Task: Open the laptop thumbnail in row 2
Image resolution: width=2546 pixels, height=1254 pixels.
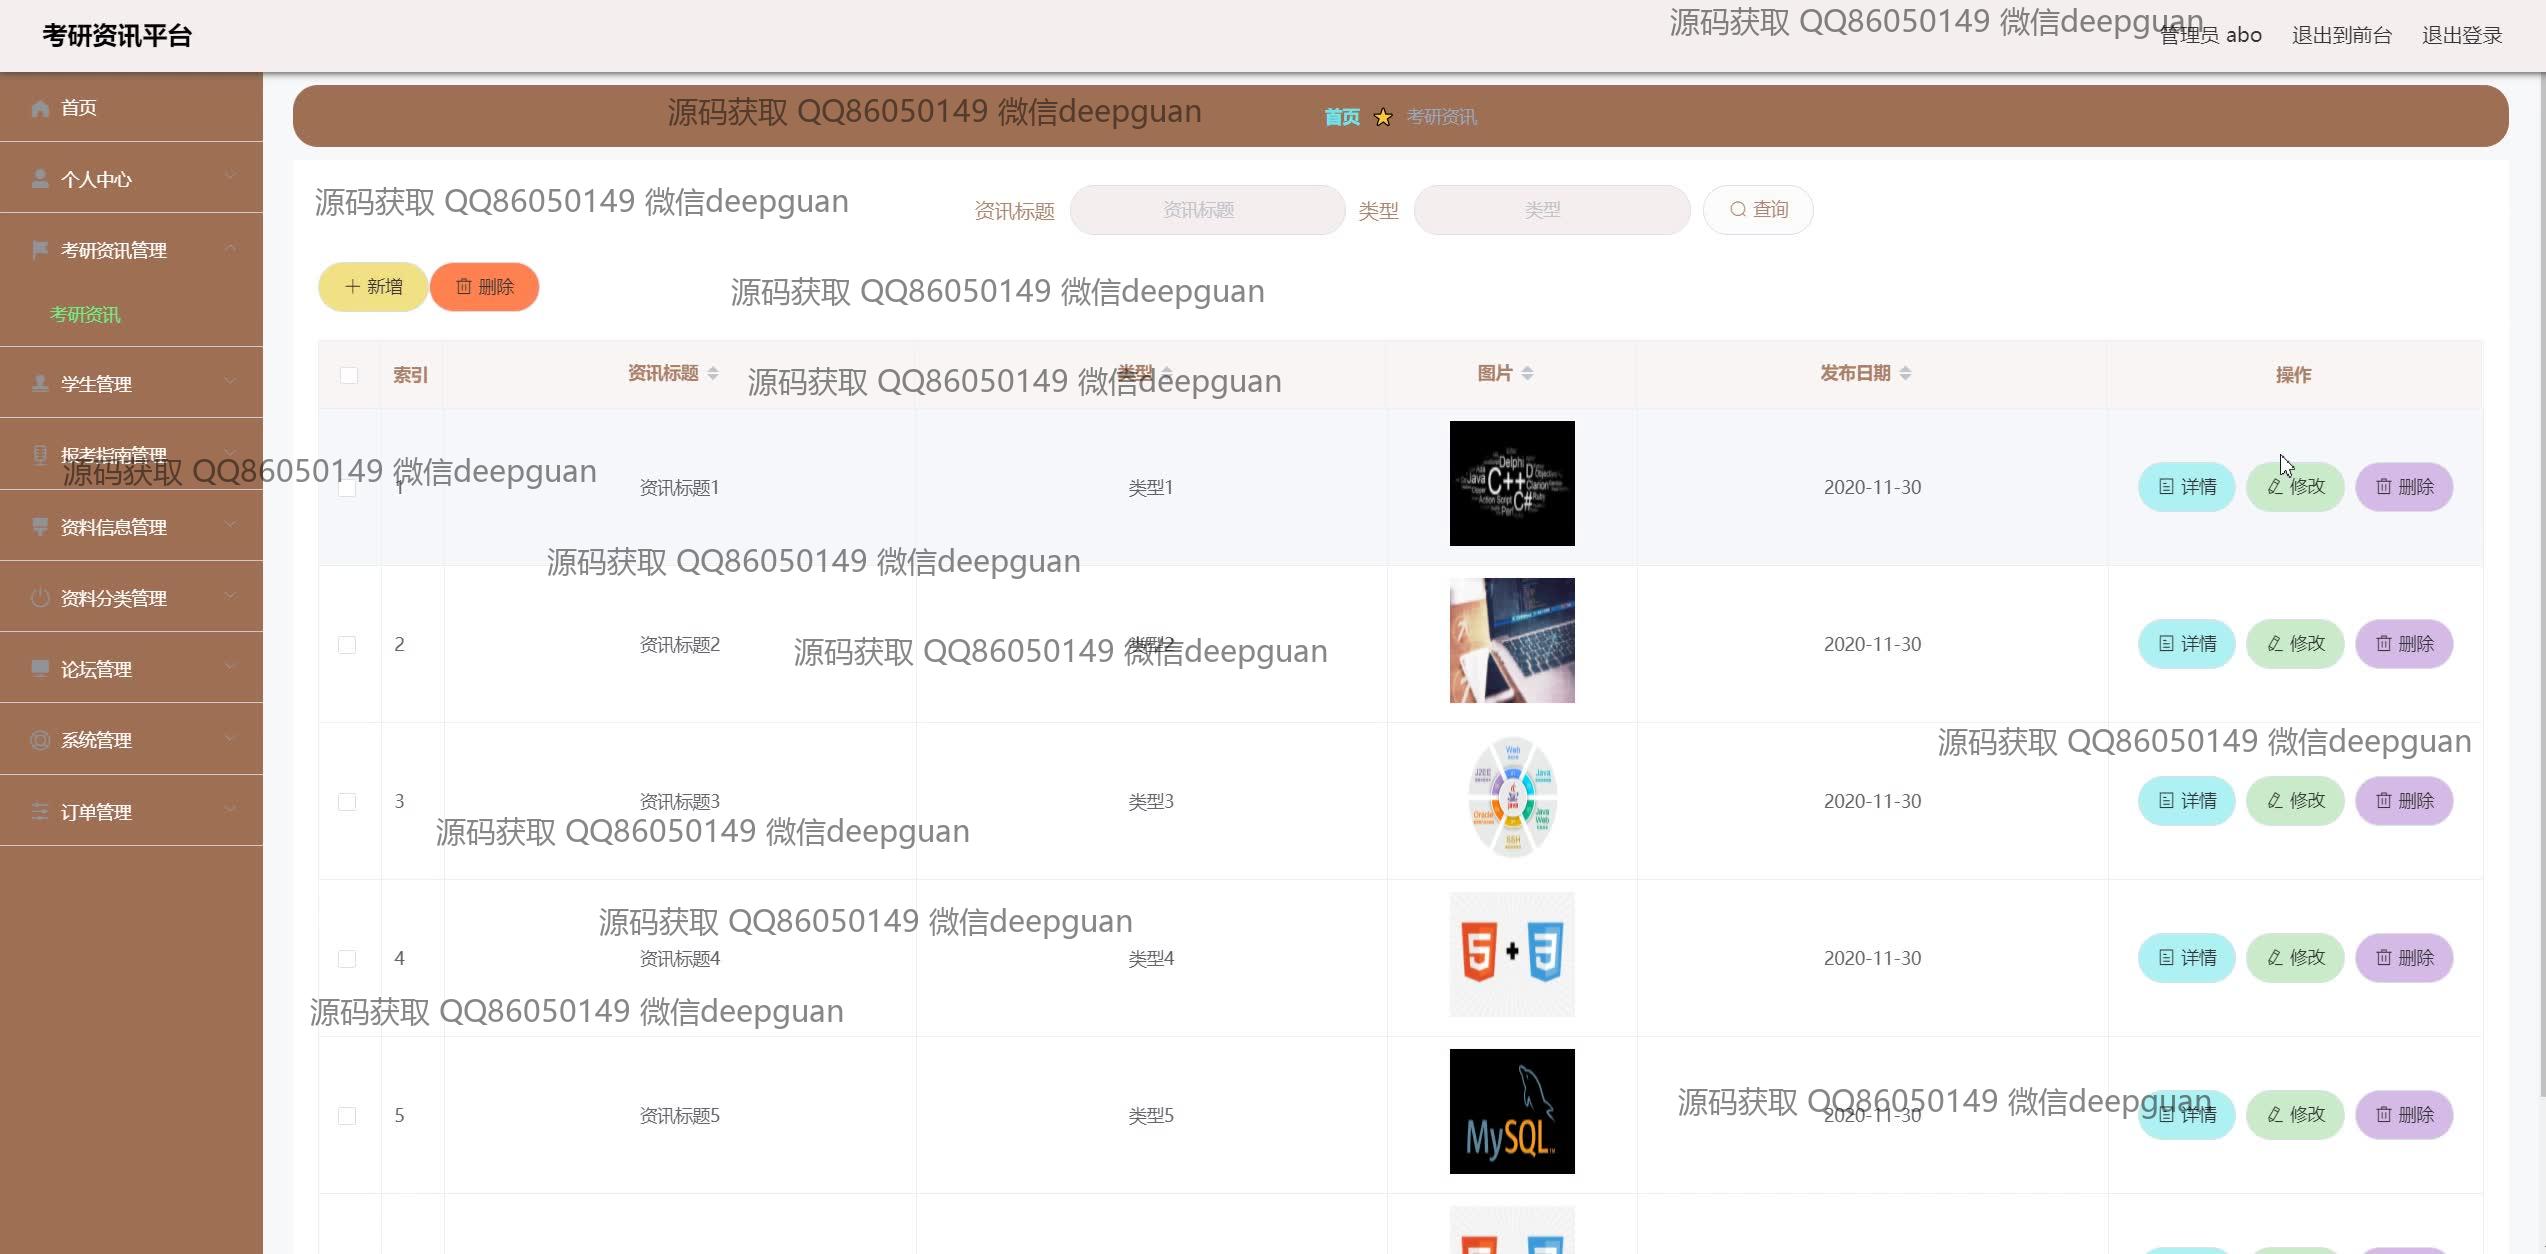Action: [1512, 640]
